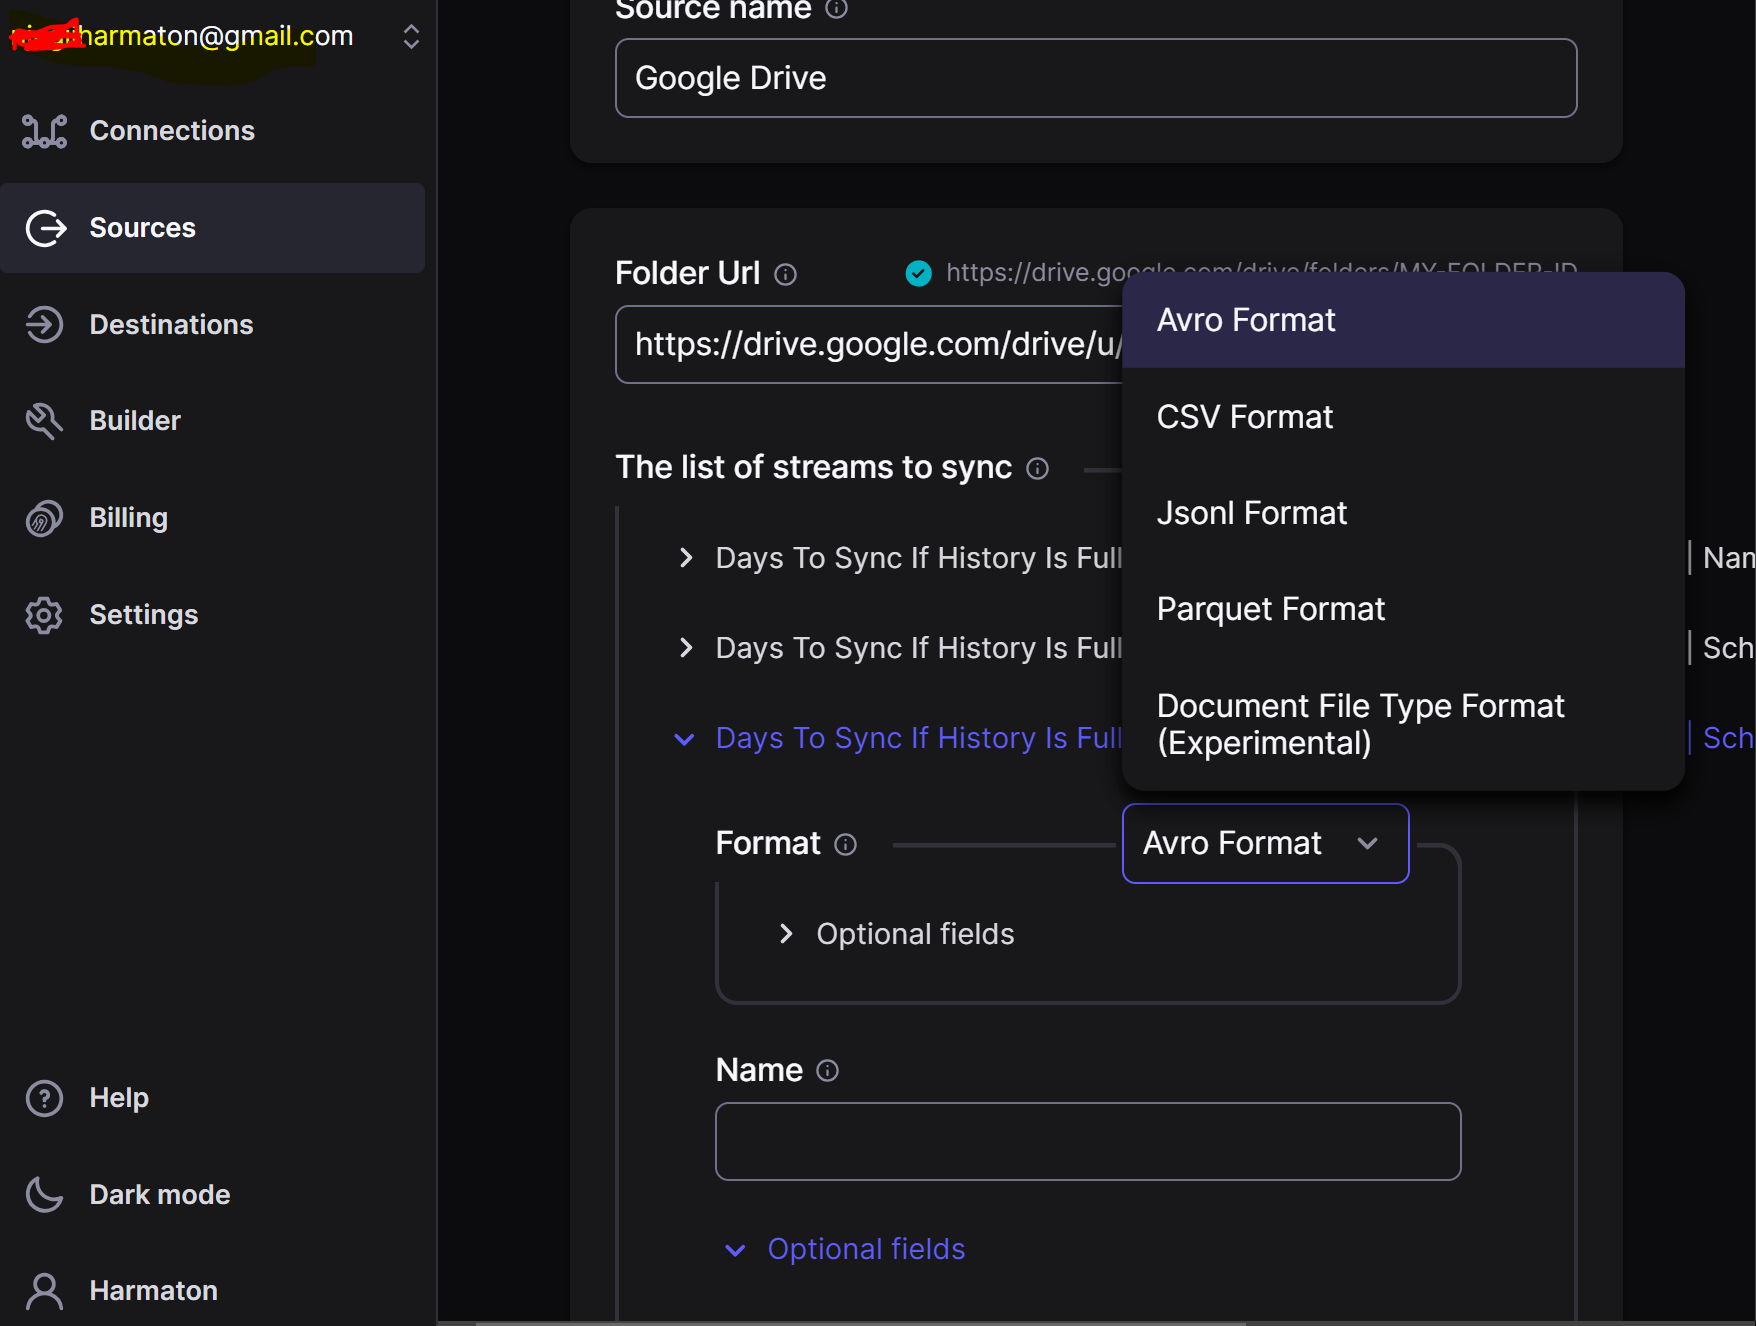1756x1326 pixels.
Task: Toggle Dark mode from the sidebar
Action: coord(158,1193)
